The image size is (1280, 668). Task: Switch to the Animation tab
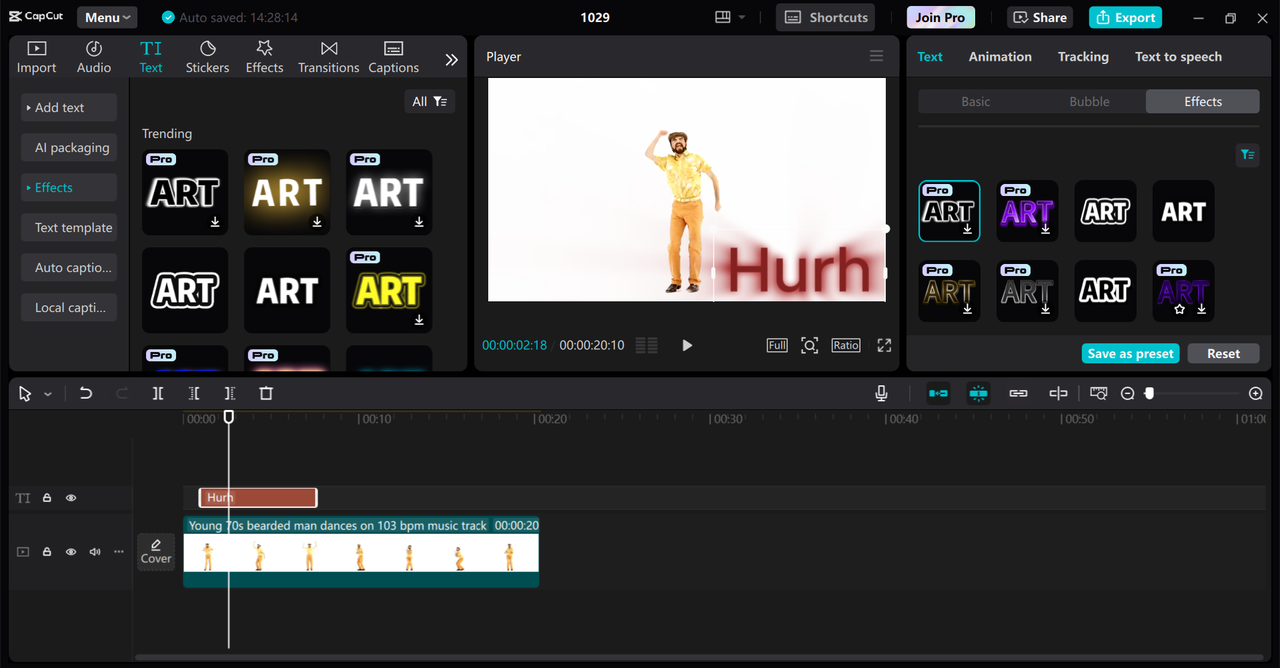pyautogui.click(x=1000, y=57)
